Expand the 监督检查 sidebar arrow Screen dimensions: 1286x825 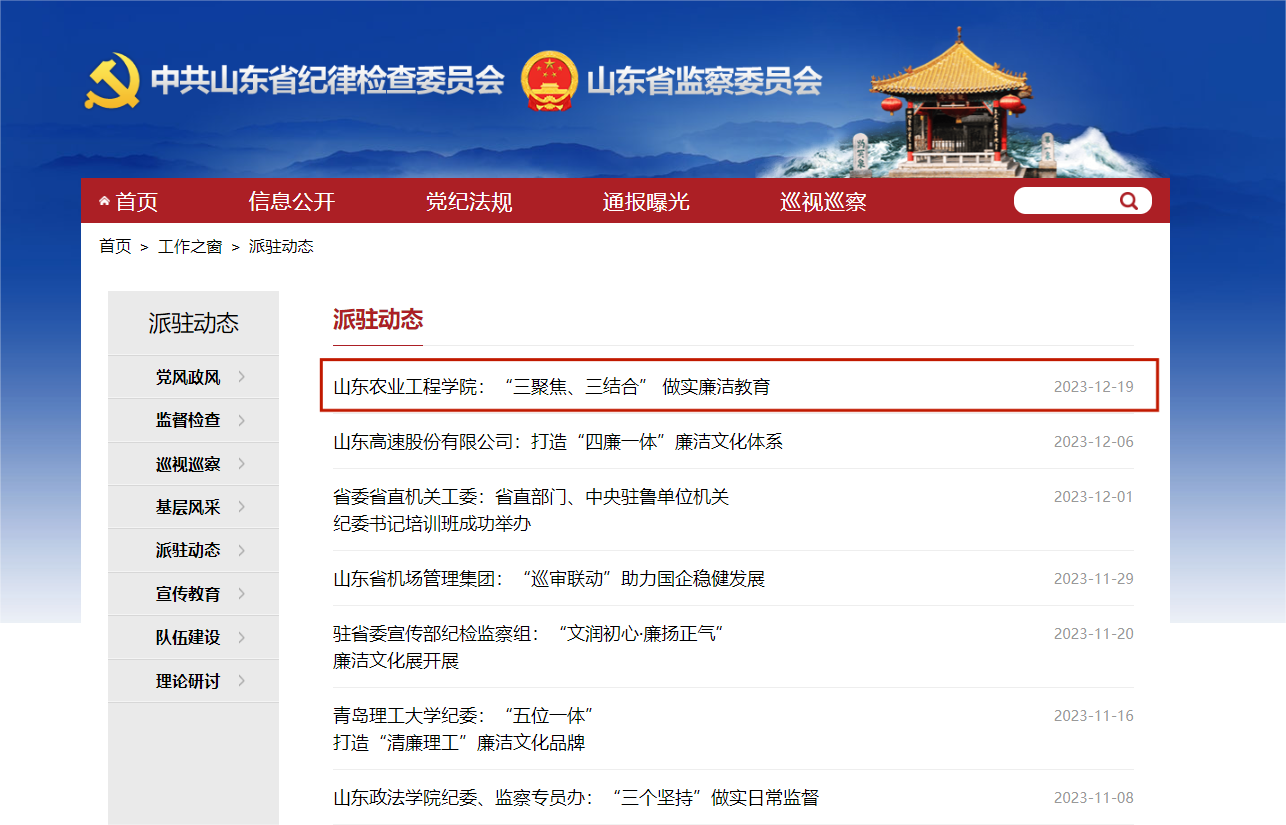(x=241, y=420)
